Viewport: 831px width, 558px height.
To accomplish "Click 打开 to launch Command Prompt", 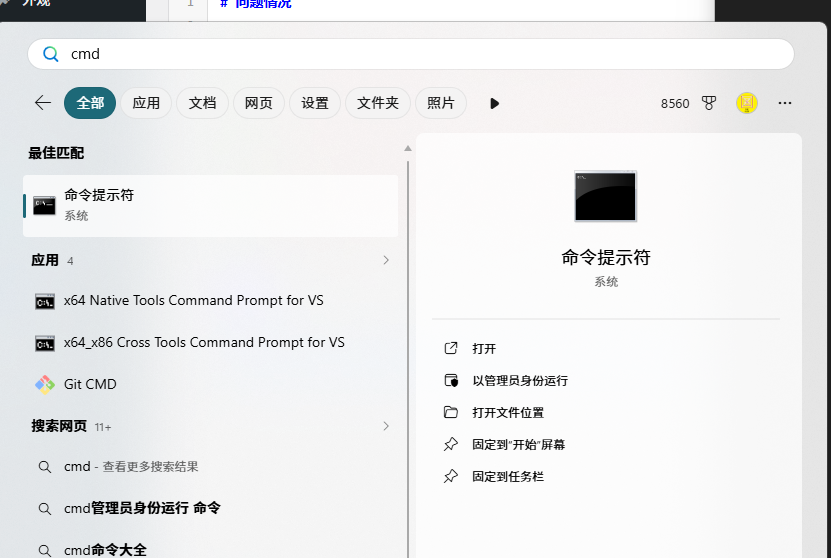I will [484, 349].
